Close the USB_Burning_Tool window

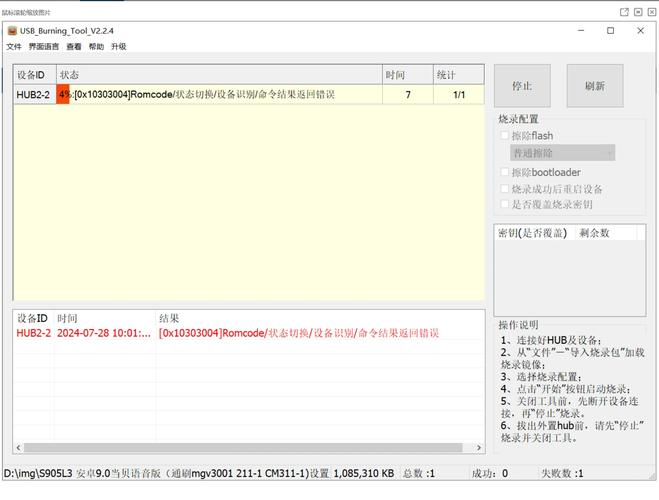click(640, 30)
